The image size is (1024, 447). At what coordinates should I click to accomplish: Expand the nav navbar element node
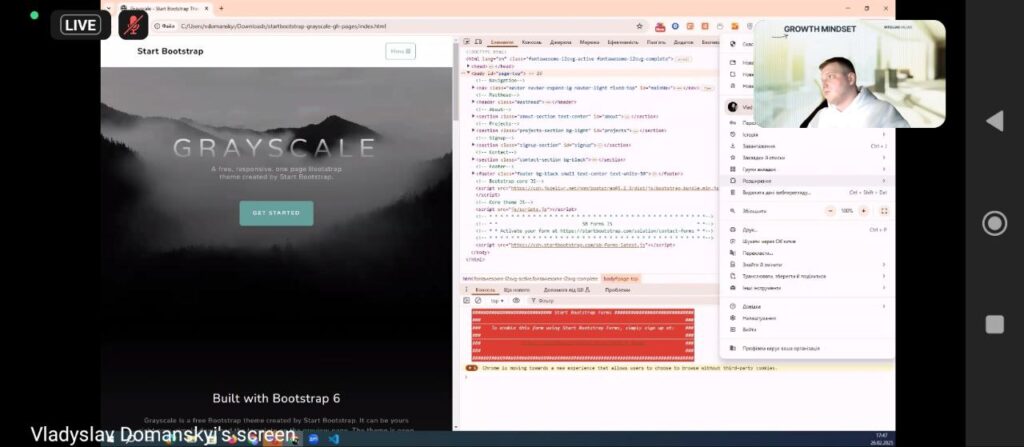point(473,88)
